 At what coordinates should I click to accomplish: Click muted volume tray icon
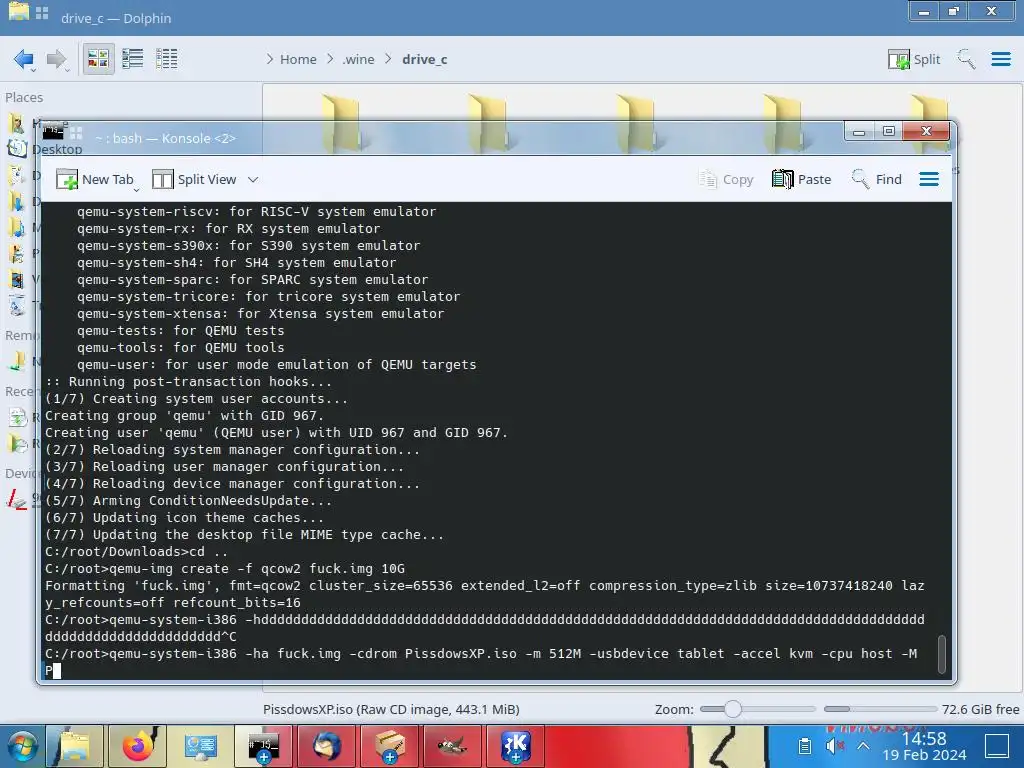pyautogui.click(x=834, y=746)
